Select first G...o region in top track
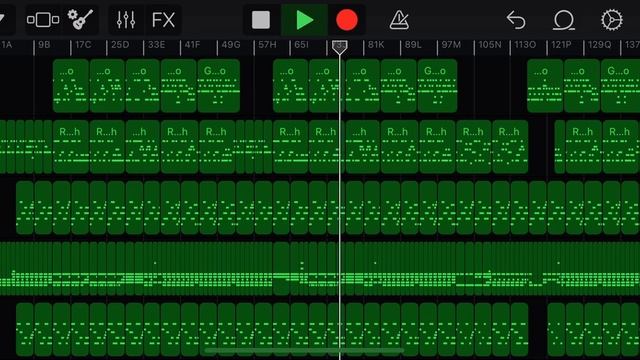640x360 pixels. pos(218,86)
